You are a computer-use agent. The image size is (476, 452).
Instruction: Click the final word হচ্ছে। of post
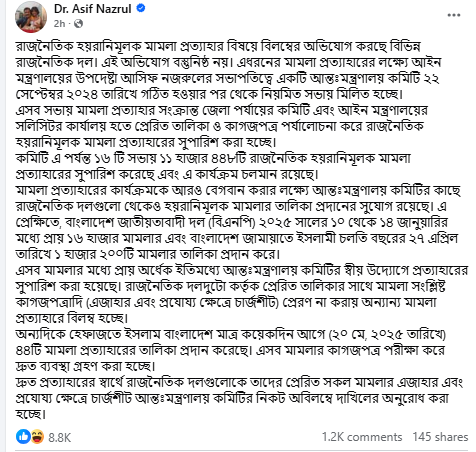tap(30, 414)
